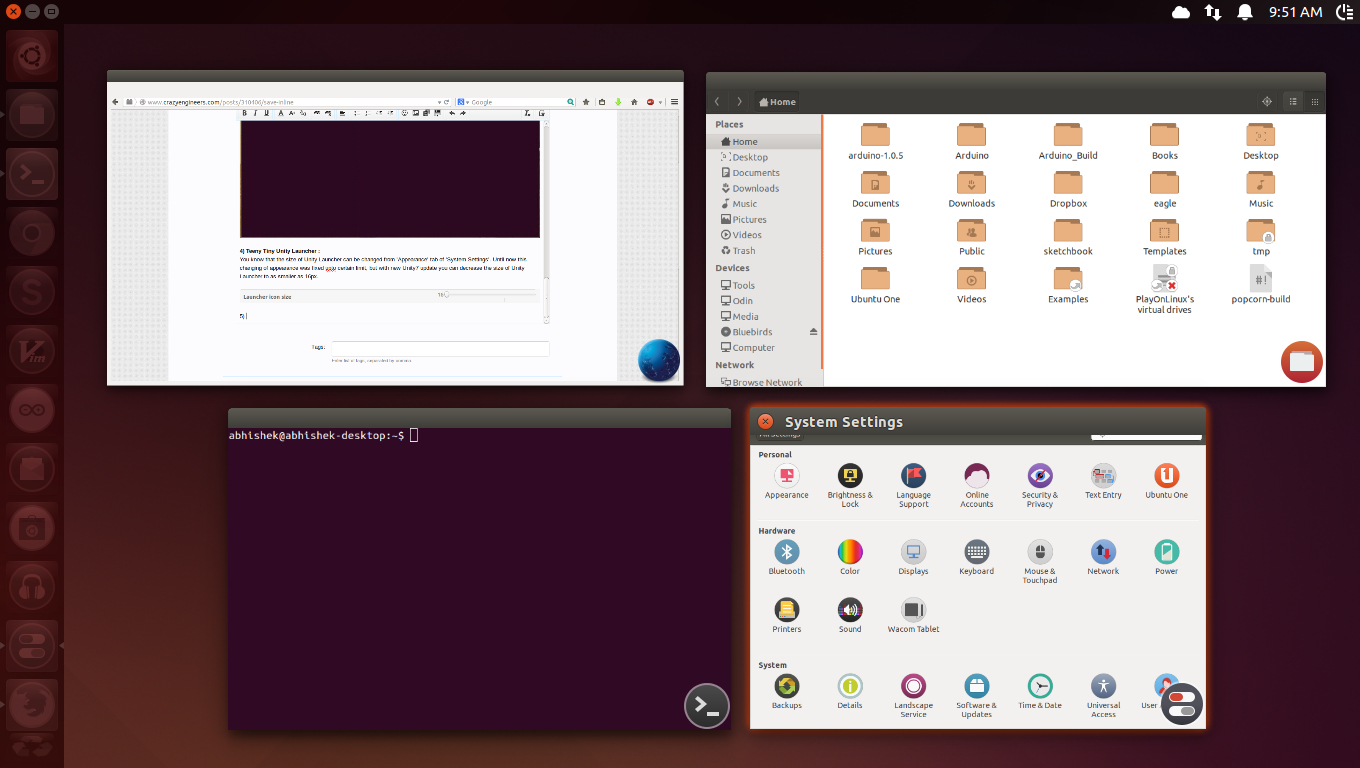Reload the crazyengineers page

coord(447,102)
